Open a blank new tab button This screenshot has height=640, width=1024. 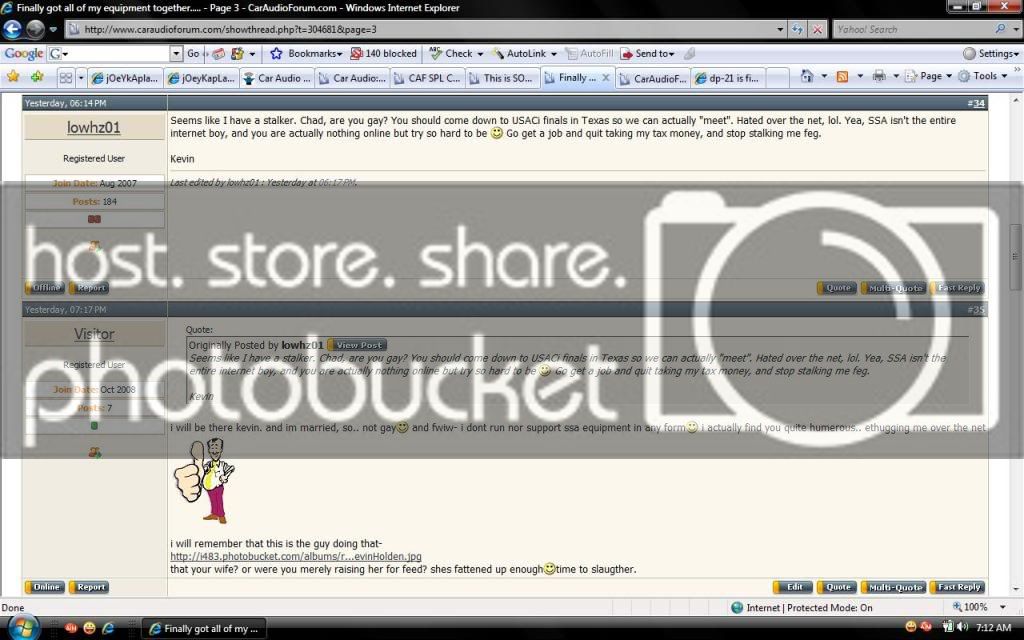pos(777,78)
